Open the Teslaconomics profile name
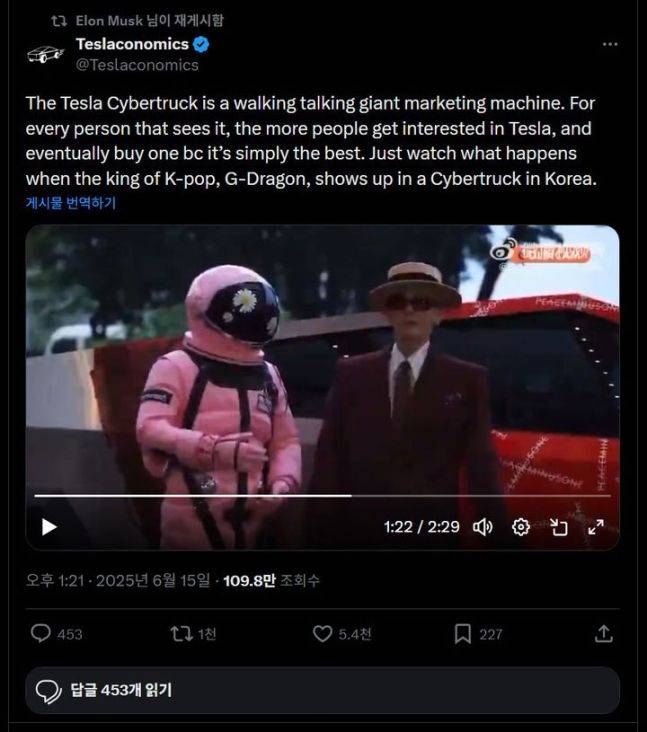The width and height of the screenshot is (647, 732). pos(132,44)
